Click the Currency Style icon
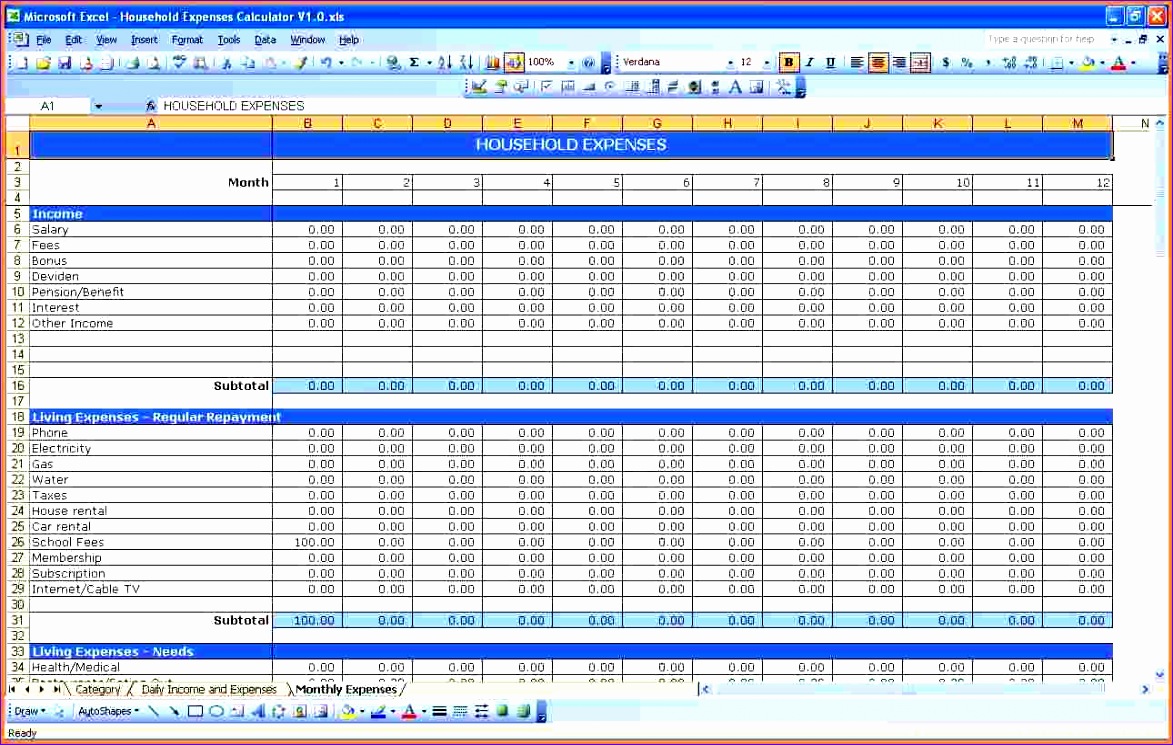Viewport: 1173px width, 745px height. click(945, 62)
